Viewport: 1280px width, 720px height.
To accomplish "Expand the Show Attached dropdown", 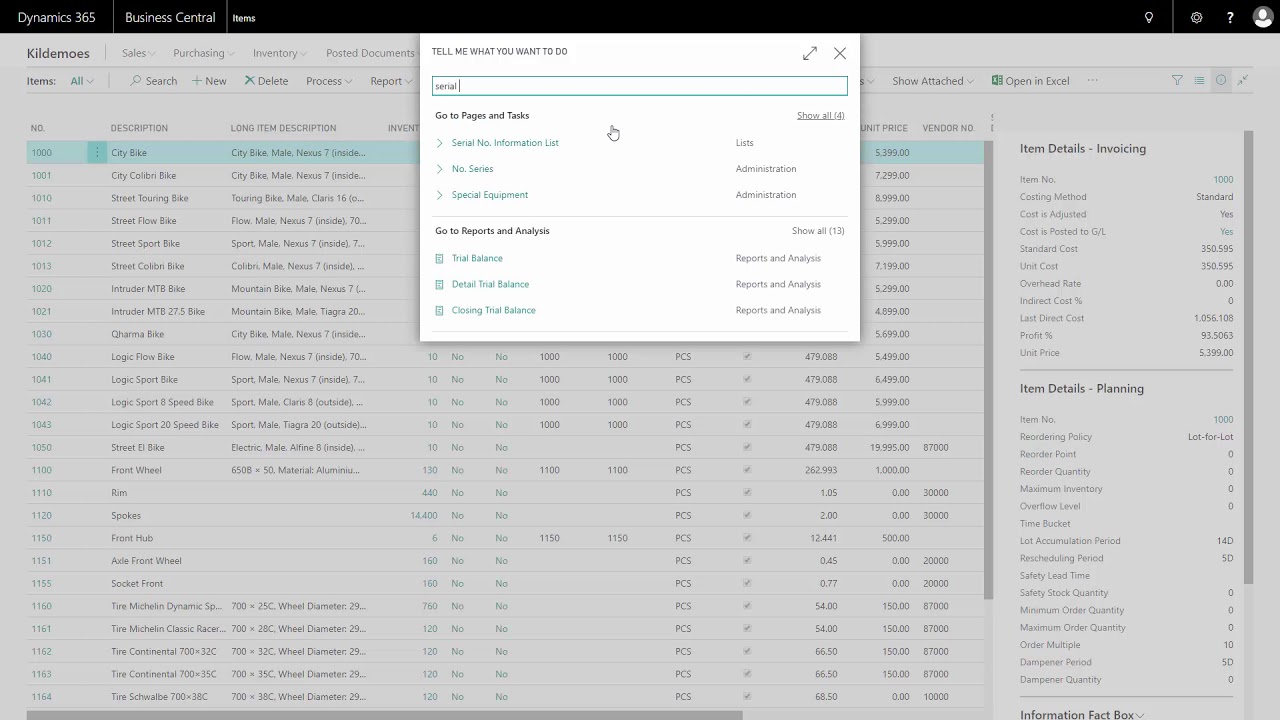I will coord(933,81).
